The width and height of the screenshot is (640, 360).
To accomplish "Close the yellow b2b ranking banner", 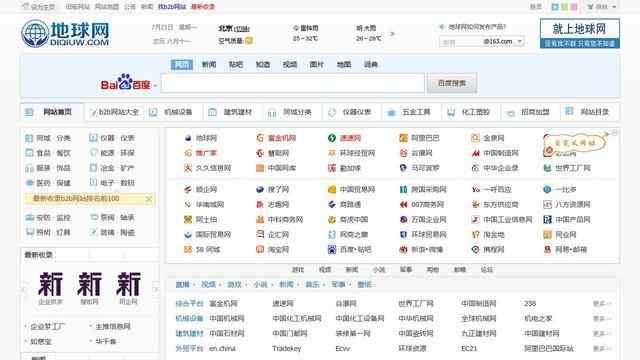I will [149, 199].
